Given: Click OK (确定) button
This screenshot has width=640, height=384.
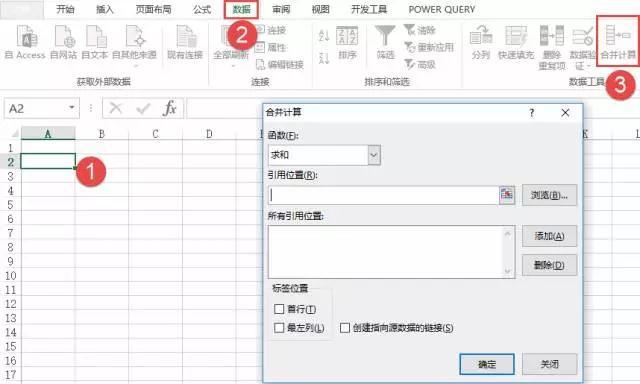Looking at the screenshot, I should point(487,364).
